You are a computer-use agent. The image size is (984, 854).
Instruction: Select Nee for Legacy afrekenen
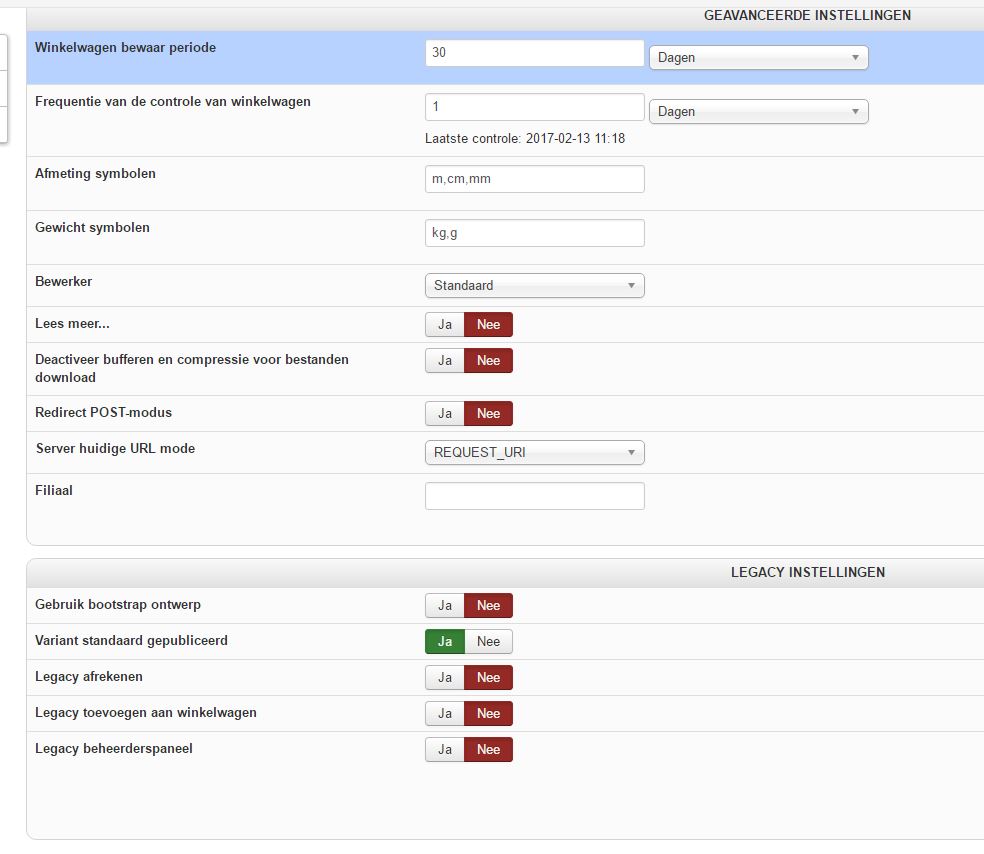488,678
